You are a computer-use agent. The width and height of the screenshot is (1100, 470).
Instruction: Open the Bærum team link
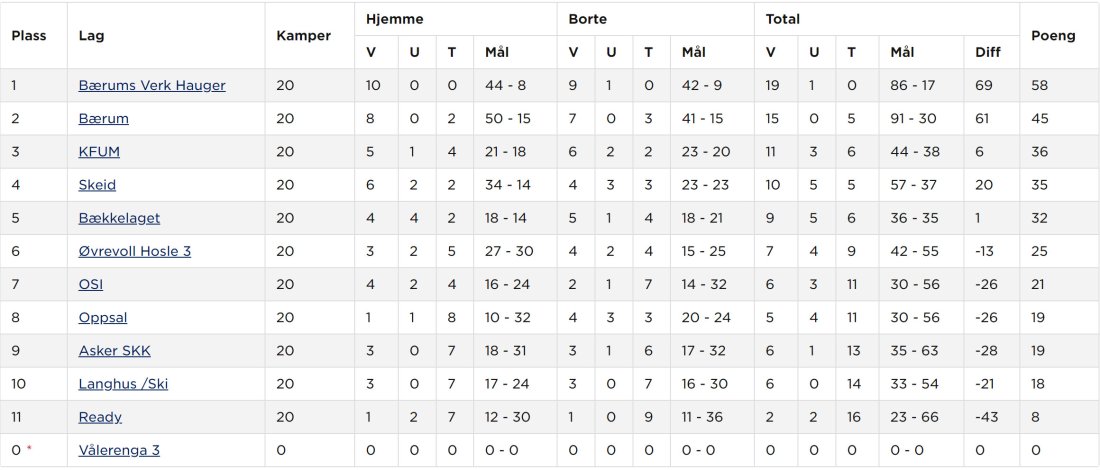(x=104, y=119)
